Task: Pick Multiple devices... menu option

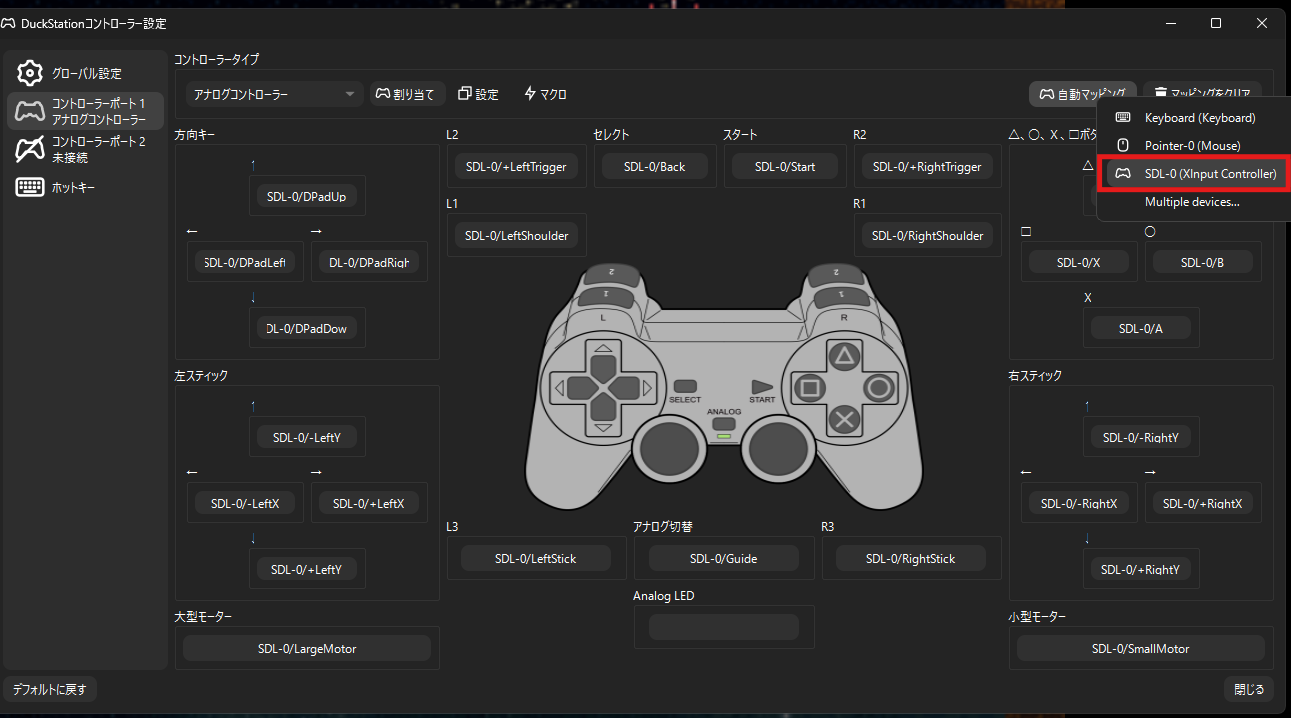Action: 1192,202
